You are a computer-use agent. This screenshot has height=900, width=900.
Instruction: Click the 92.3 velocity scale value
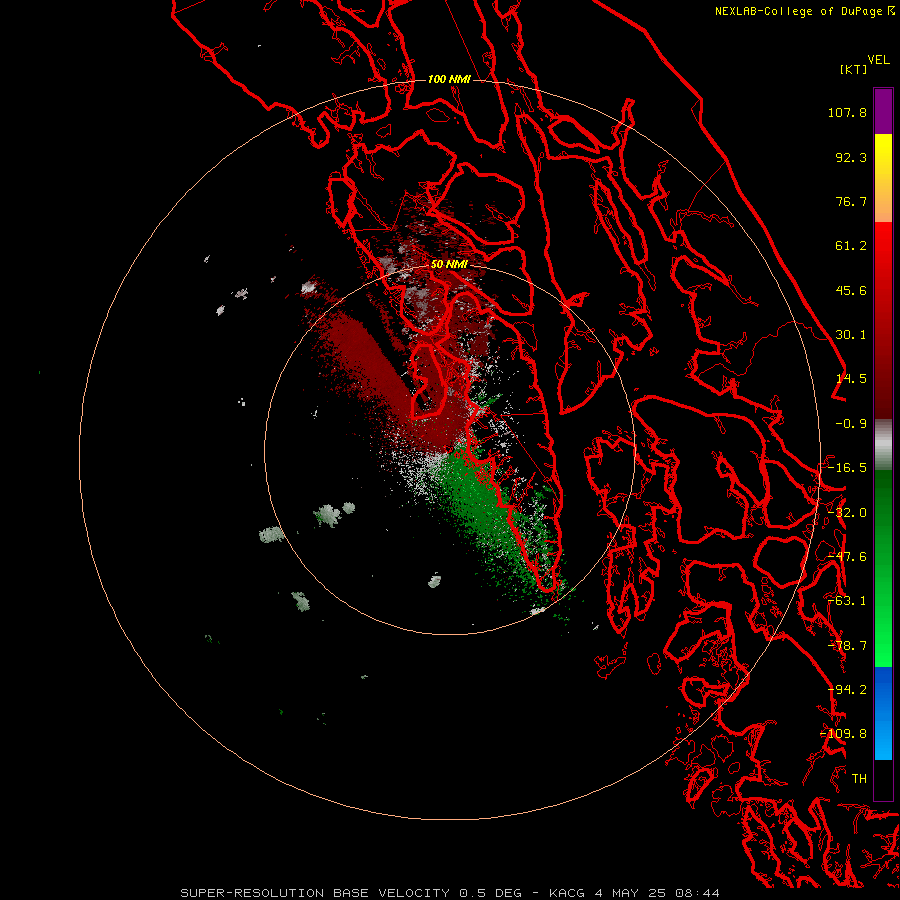tap(851, 157)
